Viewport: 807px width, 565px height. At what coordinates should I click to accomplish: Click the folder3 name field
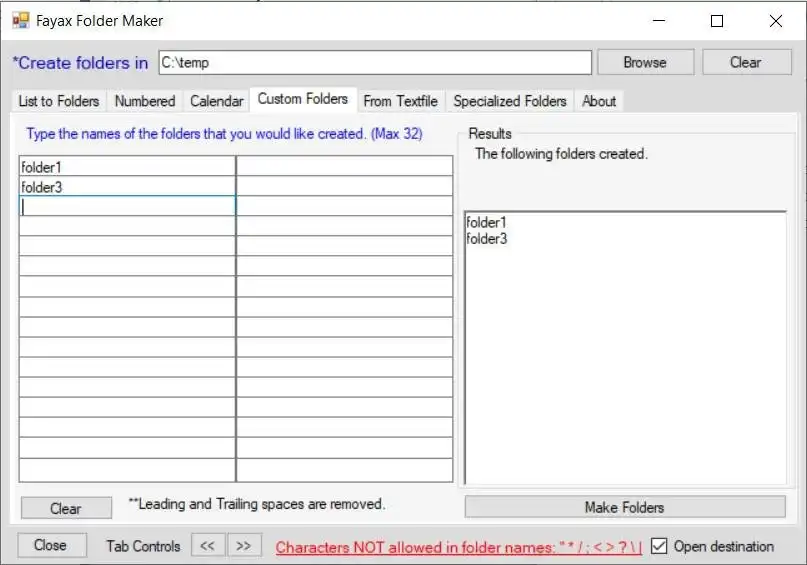click(x=127, y=187)
